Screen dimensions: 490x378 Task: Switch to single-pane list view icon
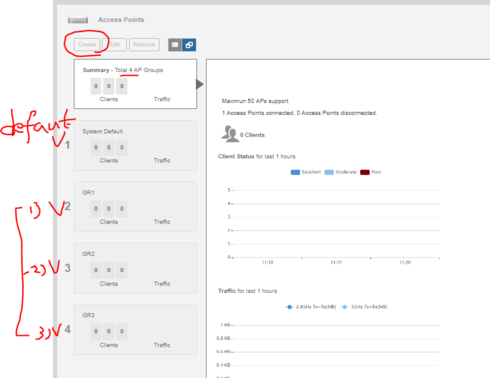[175, 45]
